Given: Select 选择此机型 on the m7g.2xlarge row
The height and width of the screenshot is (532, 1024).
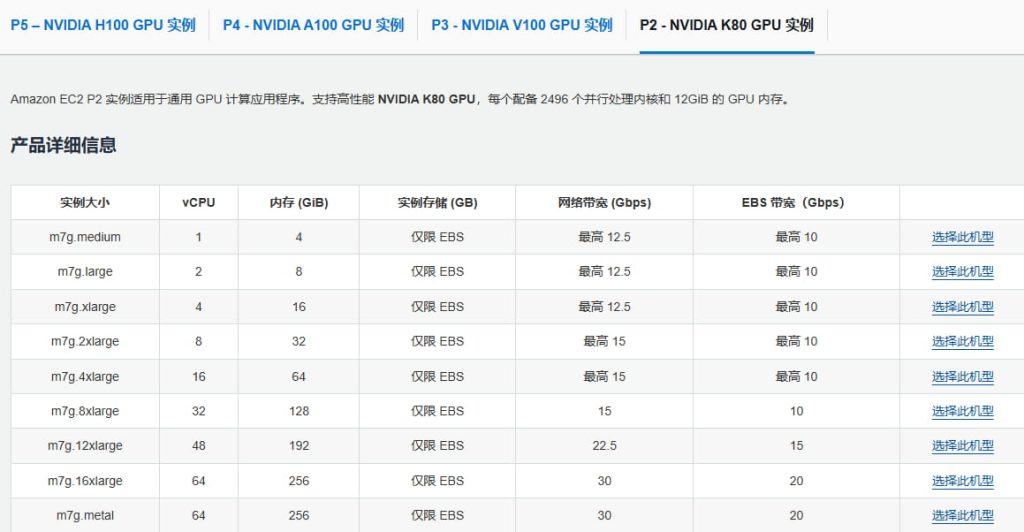Looking at the screenshot, I should [x=963, y=341].
